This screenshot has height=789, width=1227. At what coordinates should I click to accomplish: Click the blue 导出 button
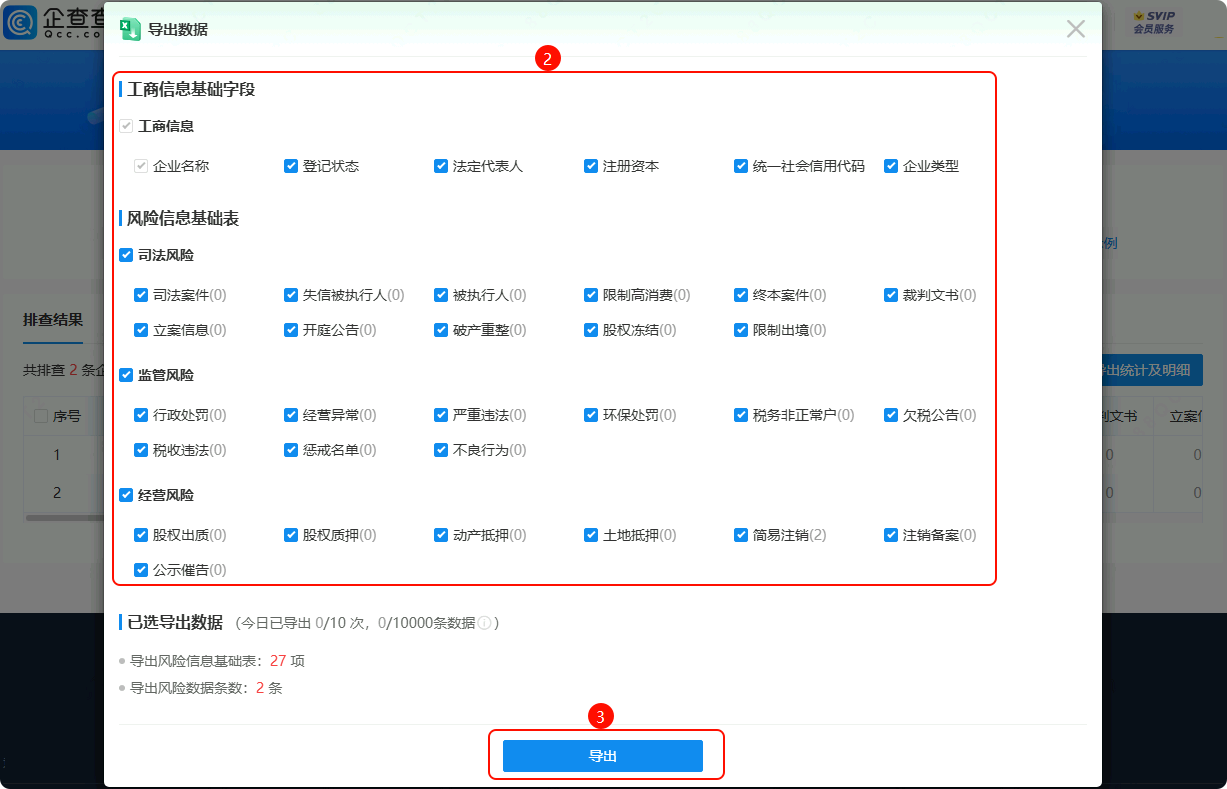[602, 756]
